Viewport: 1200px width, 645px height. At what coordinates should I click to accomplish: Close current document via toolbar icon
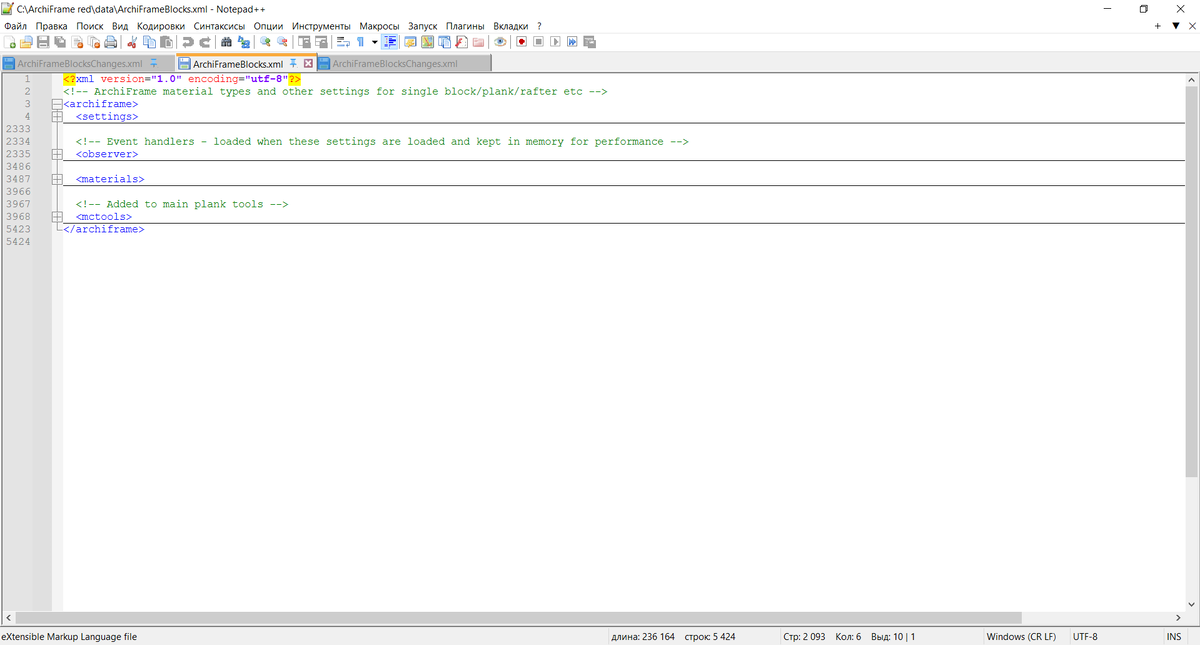pyautogui.click(x=77, y=42)
